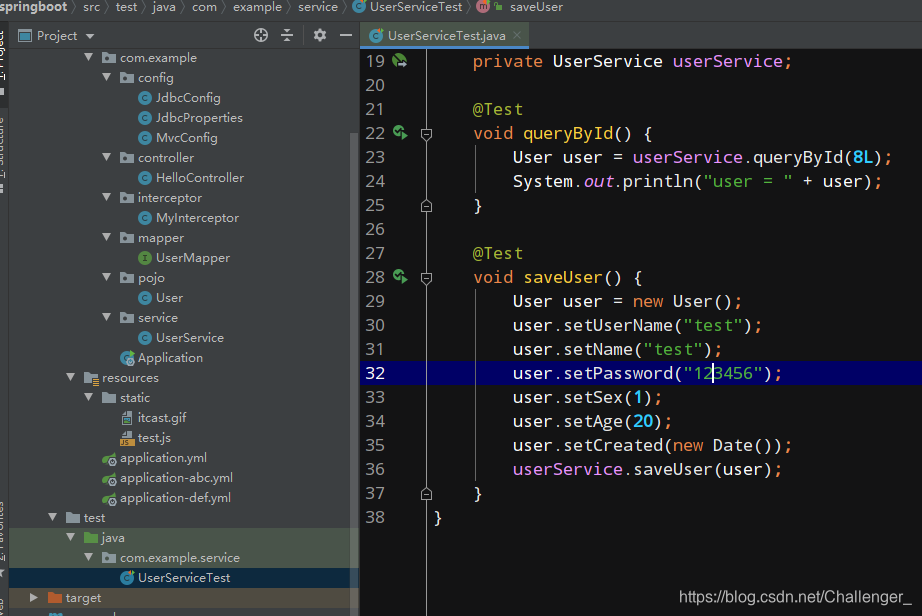This screenshot has width=922, height=616.
Task: Open HelloController class
Action: 191,178
